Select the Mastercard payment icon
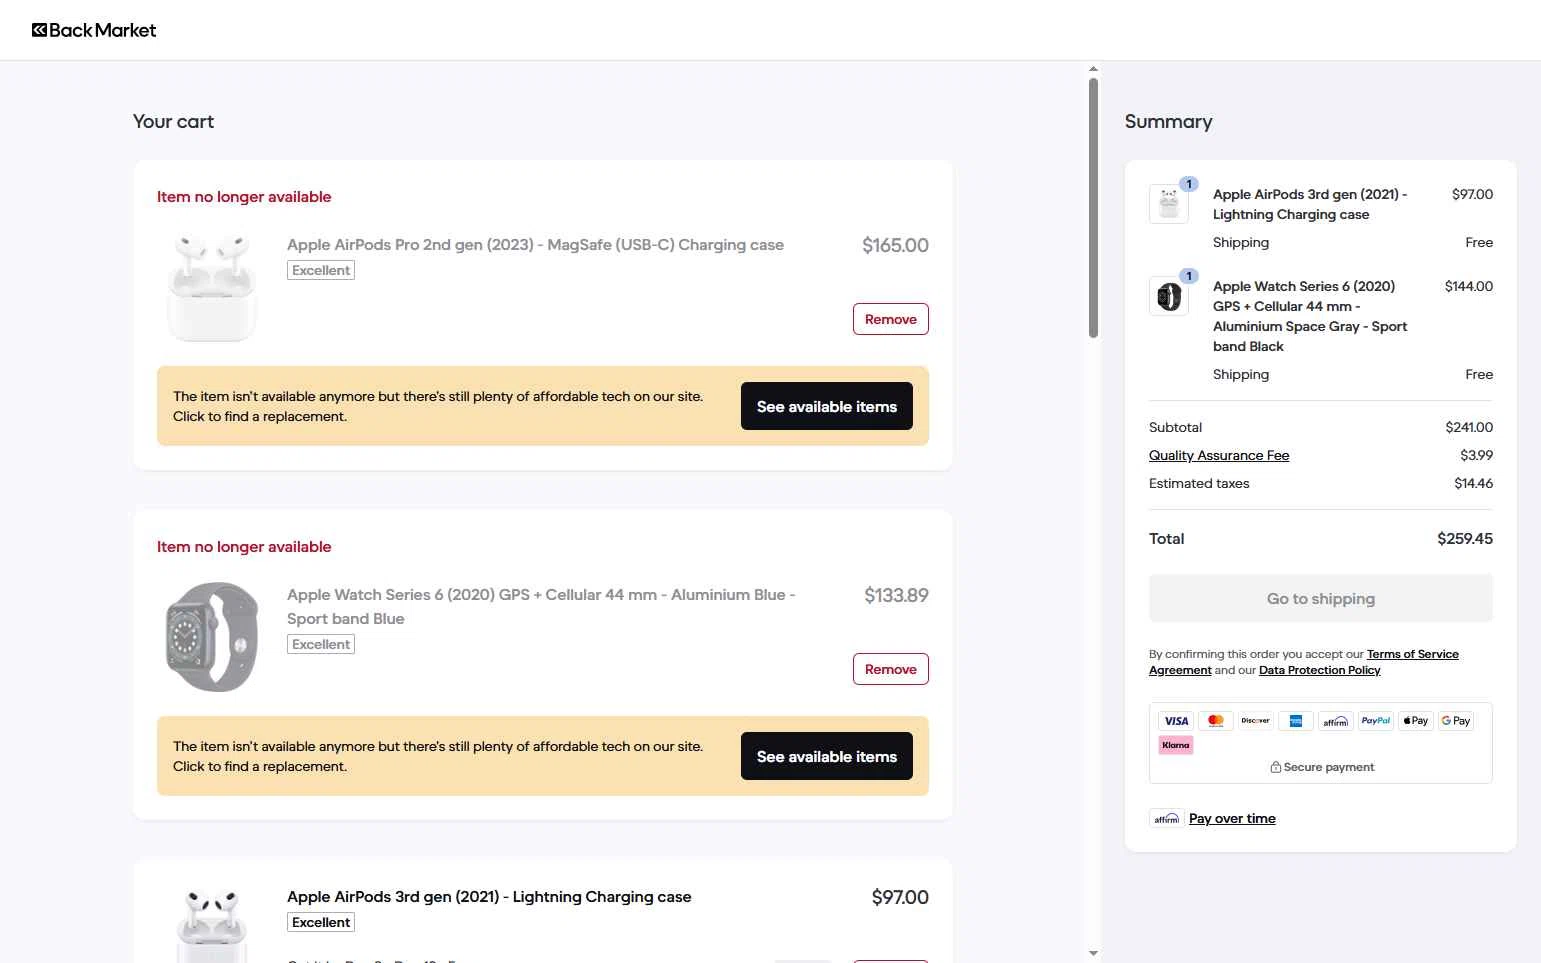Image resolution: width=1541 pixels, height=963 pixels. (1216, 721)
